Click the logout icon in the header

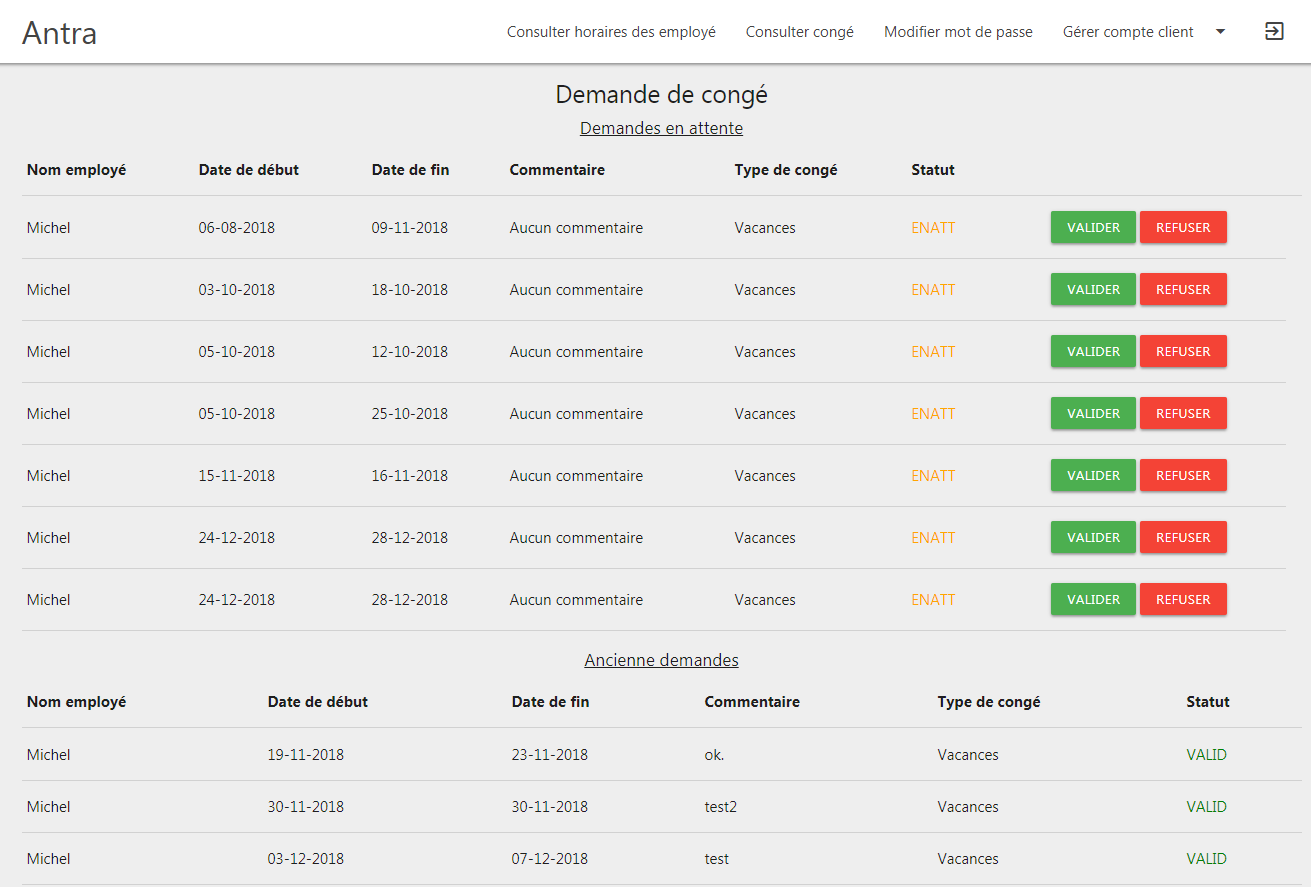(x=1274, y=31)
